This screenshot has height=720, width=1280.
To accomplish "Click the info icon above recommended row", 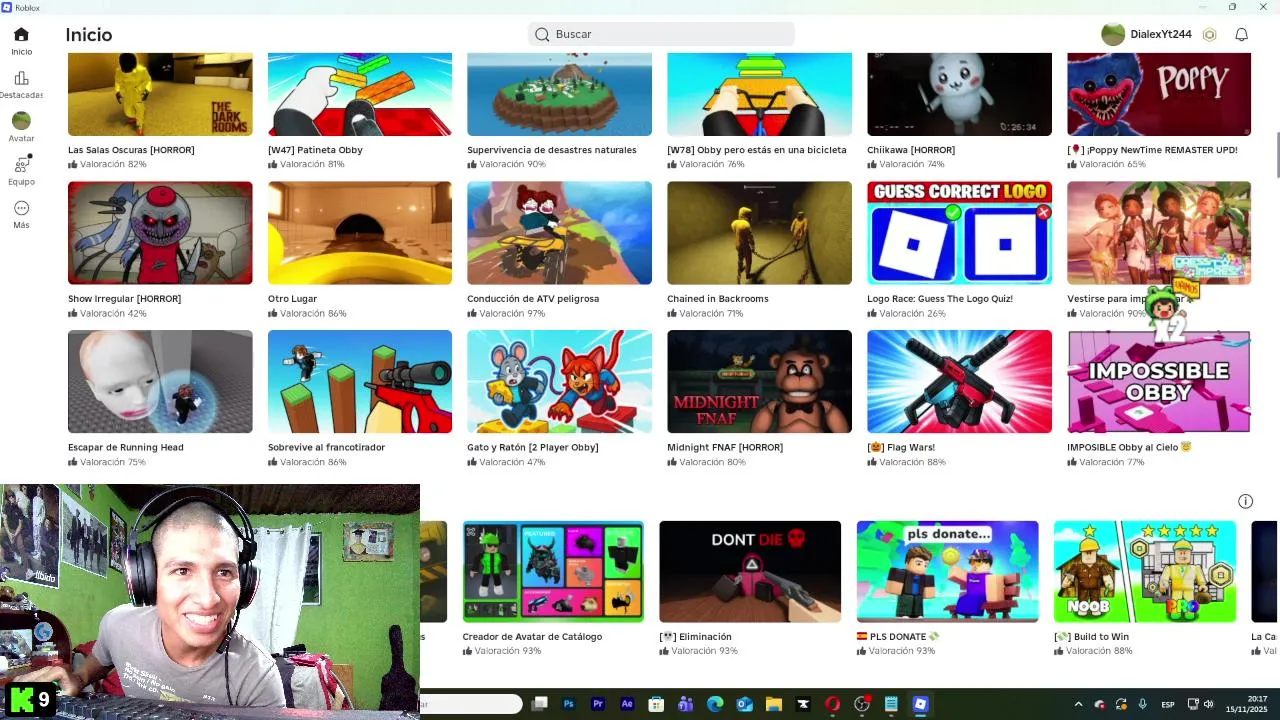I will click(1245, 501).
